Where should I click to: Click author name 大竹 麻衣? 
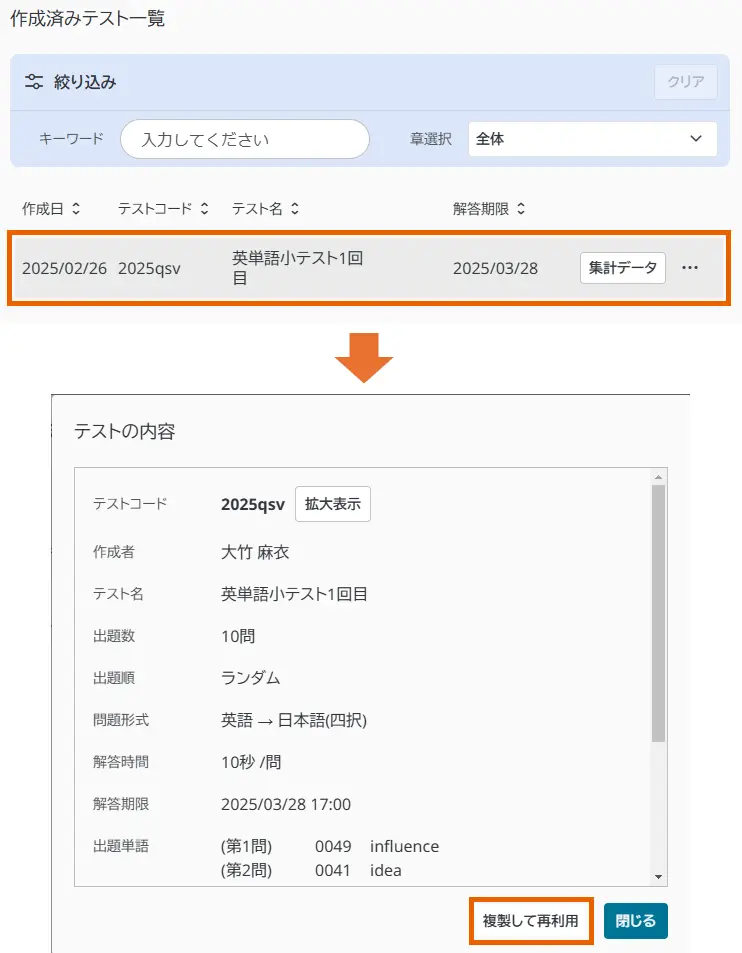255,552
